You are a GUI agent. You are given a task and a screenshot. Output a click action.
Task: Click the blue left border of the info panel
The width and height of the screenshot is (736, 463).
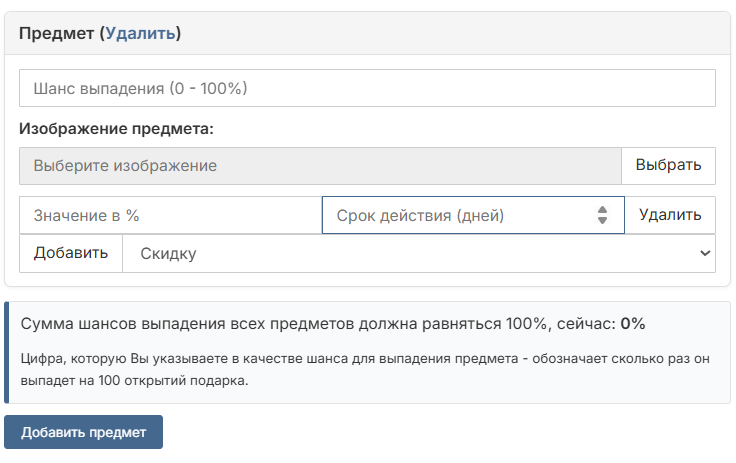tap(7, 352)
